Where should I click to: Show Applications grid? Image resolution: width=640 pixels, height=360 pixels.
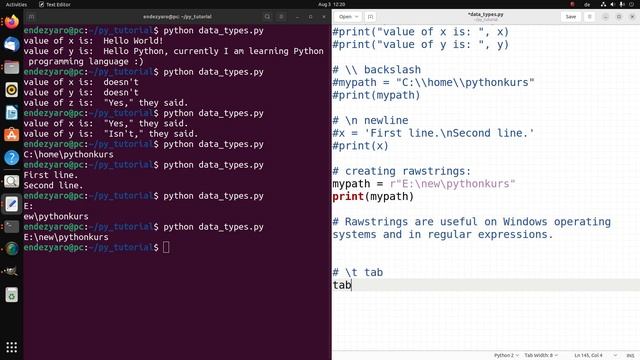tap(11, 347)
